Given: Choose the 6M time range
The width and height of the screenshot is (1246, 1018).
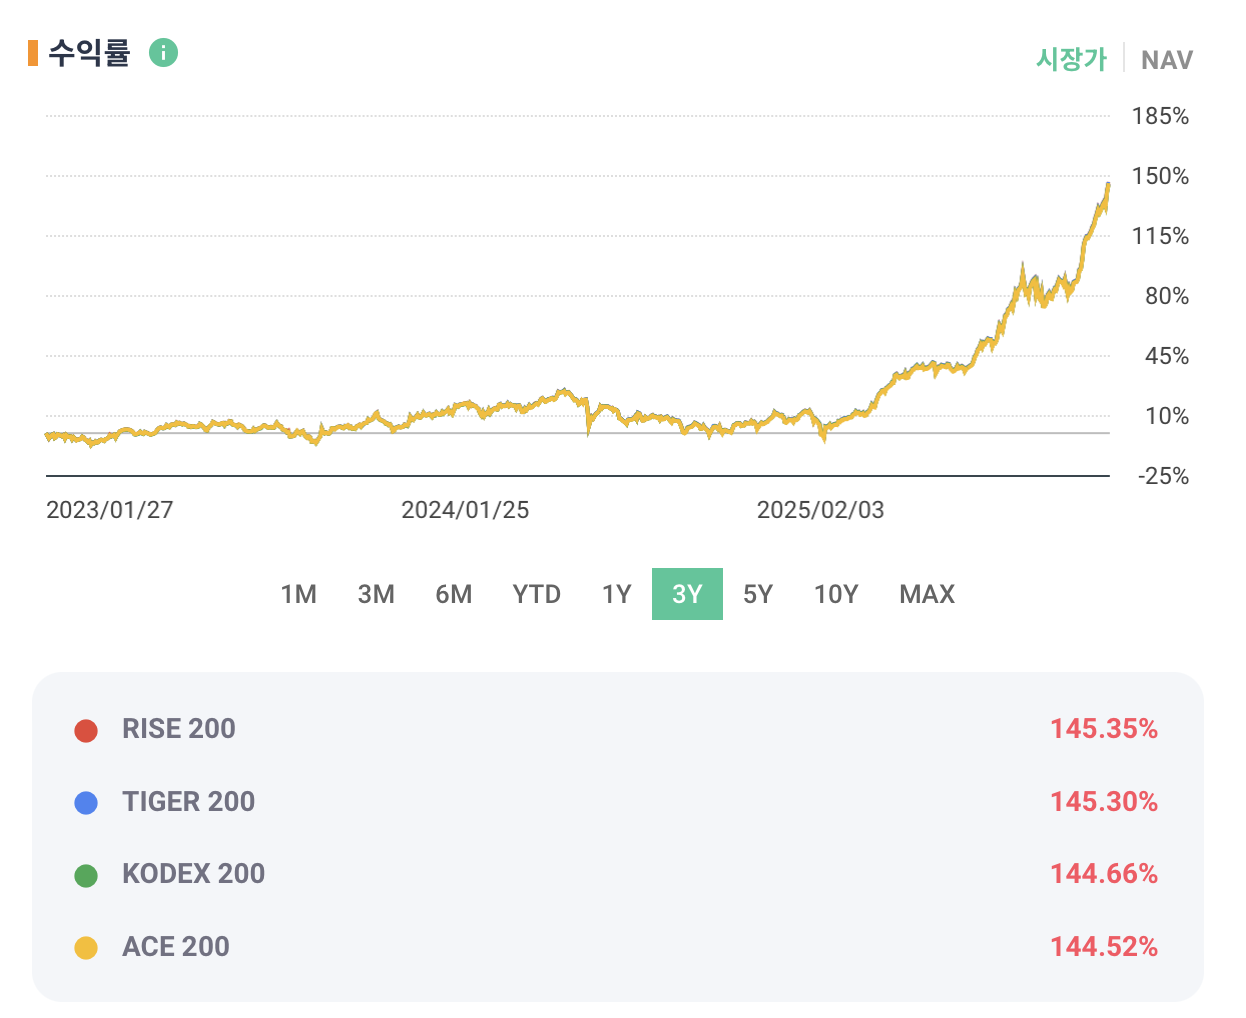Looking at the screenshot, I should click(x=453, y=594).
